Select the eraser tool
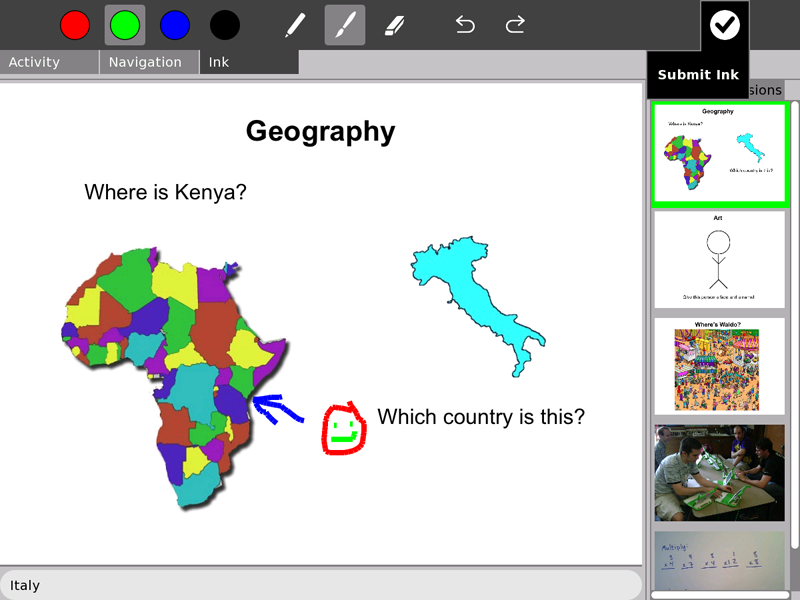The height and width of the screenshot is (600, 800). point(394,25)
